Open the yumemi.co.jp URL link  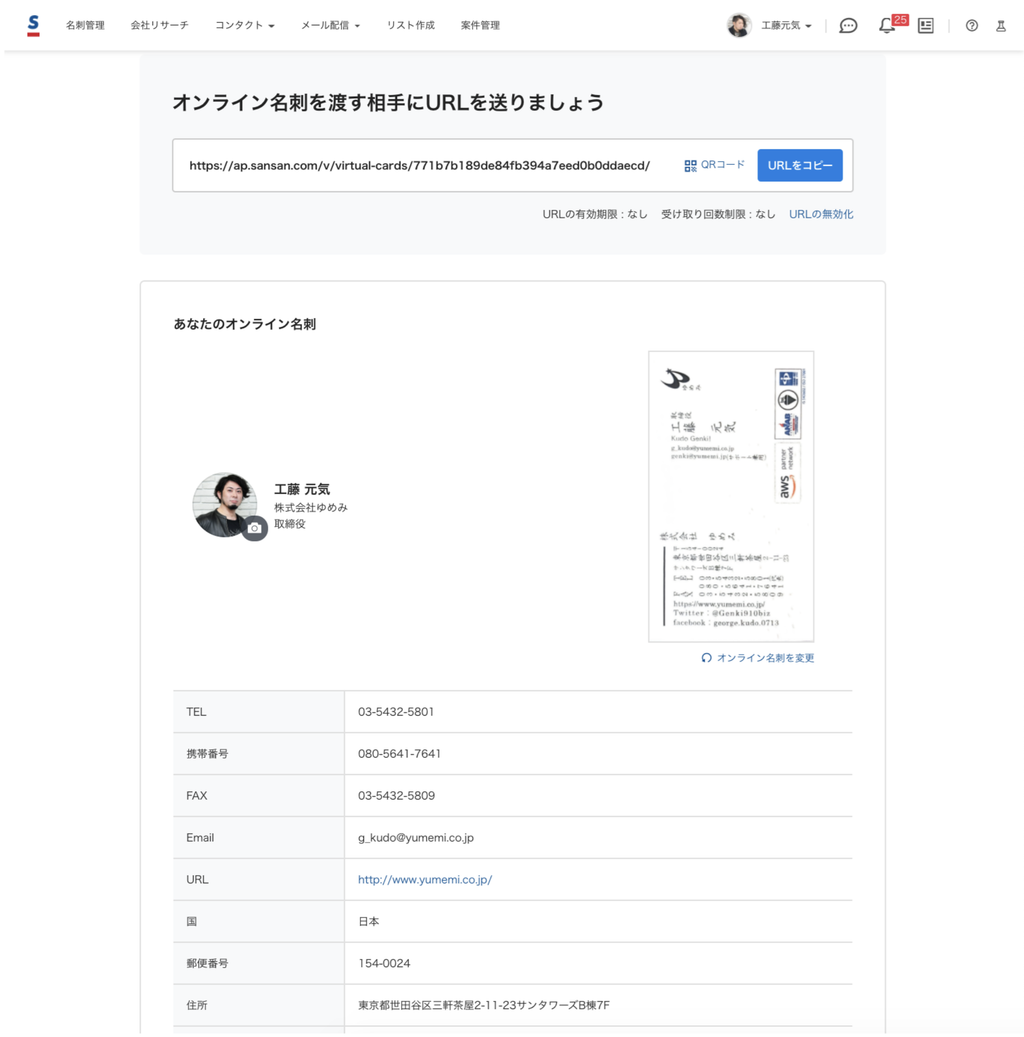click(425, 880)
